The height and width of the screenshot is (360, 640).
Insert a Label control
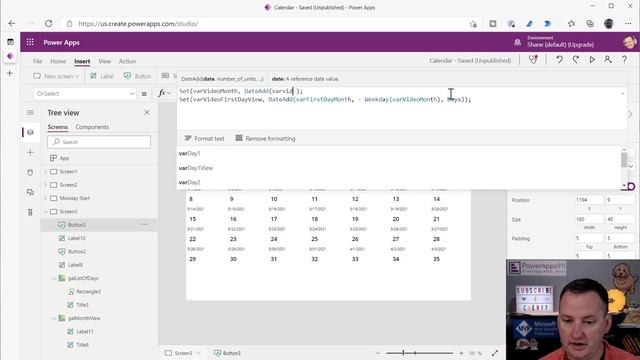tap(102, 76)
